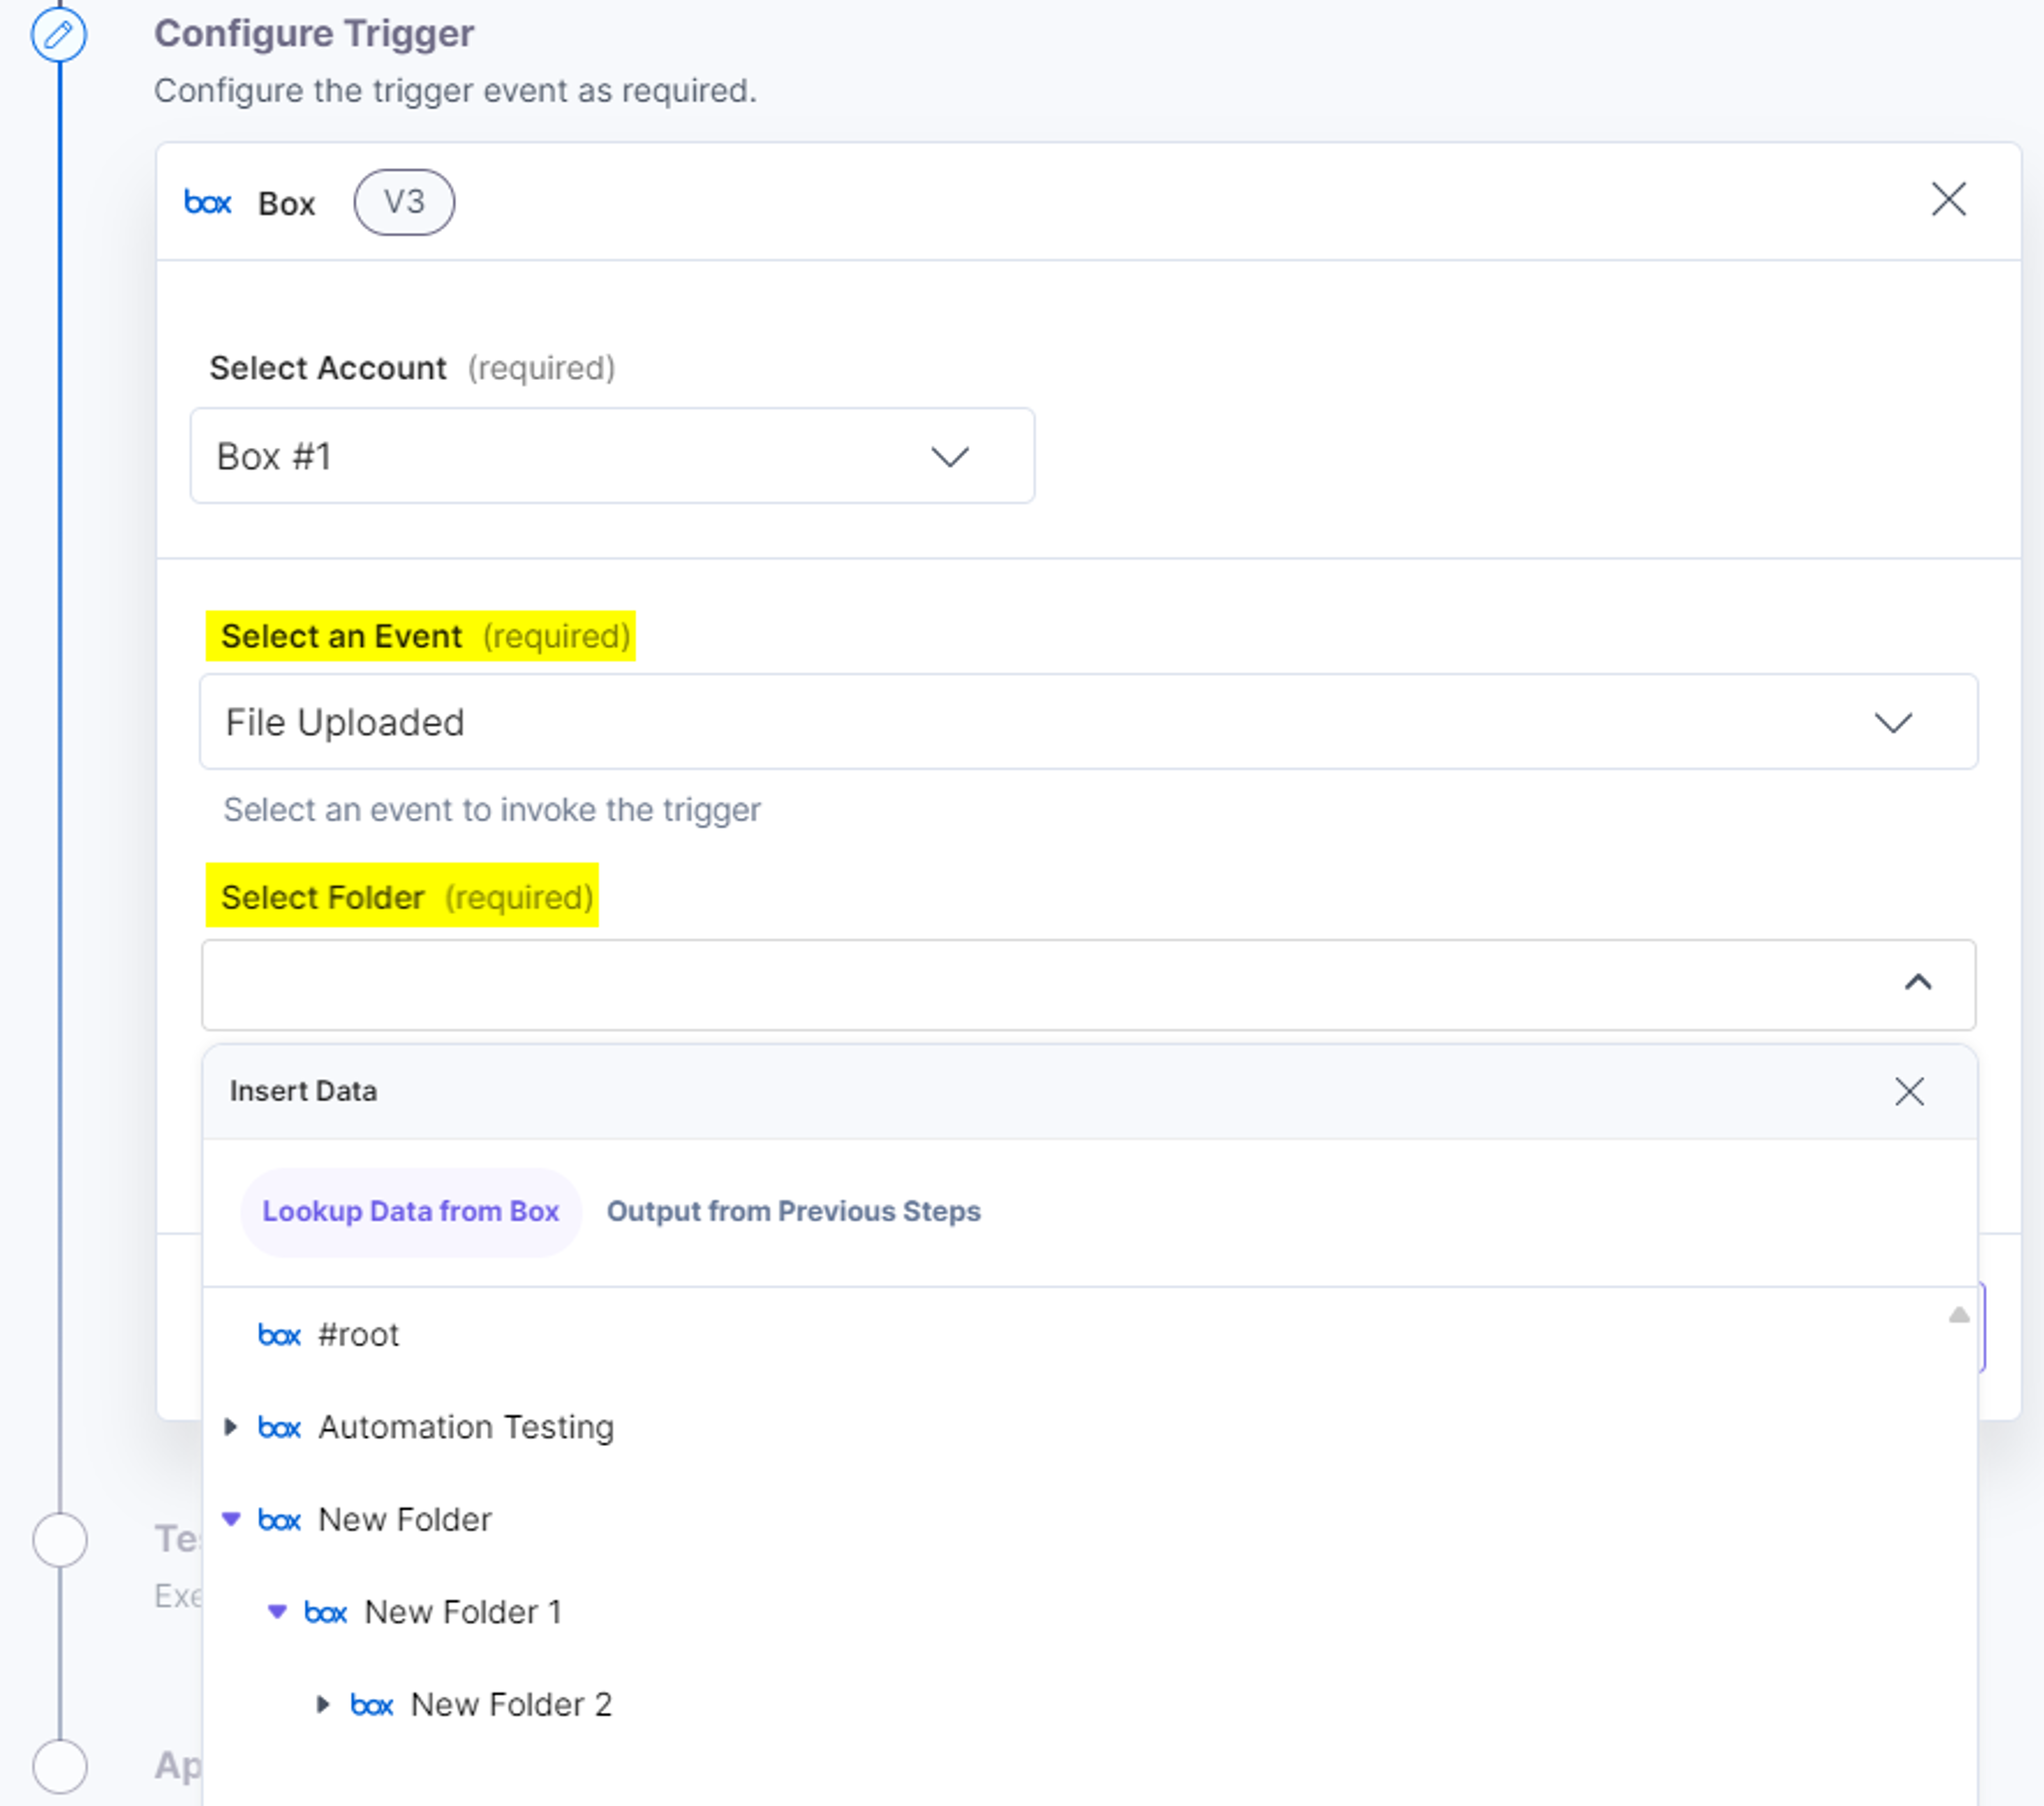Viewport: 2044px width, 1806px height.
Task: Open the Select an Event dropdown
Action: [x=1088, y=722]
